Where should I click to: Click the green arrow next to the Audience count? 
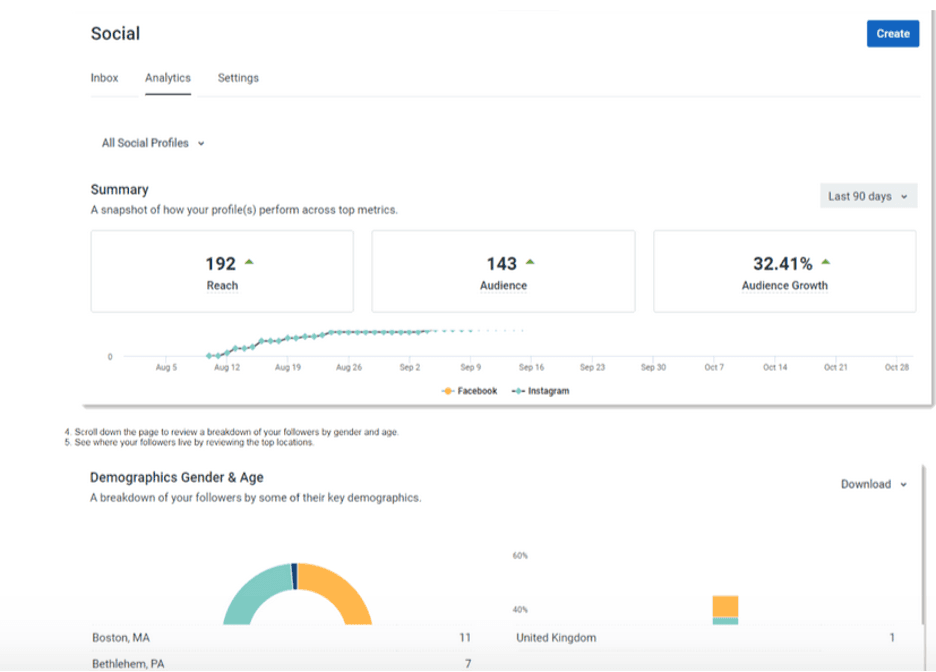pos(529,262)
